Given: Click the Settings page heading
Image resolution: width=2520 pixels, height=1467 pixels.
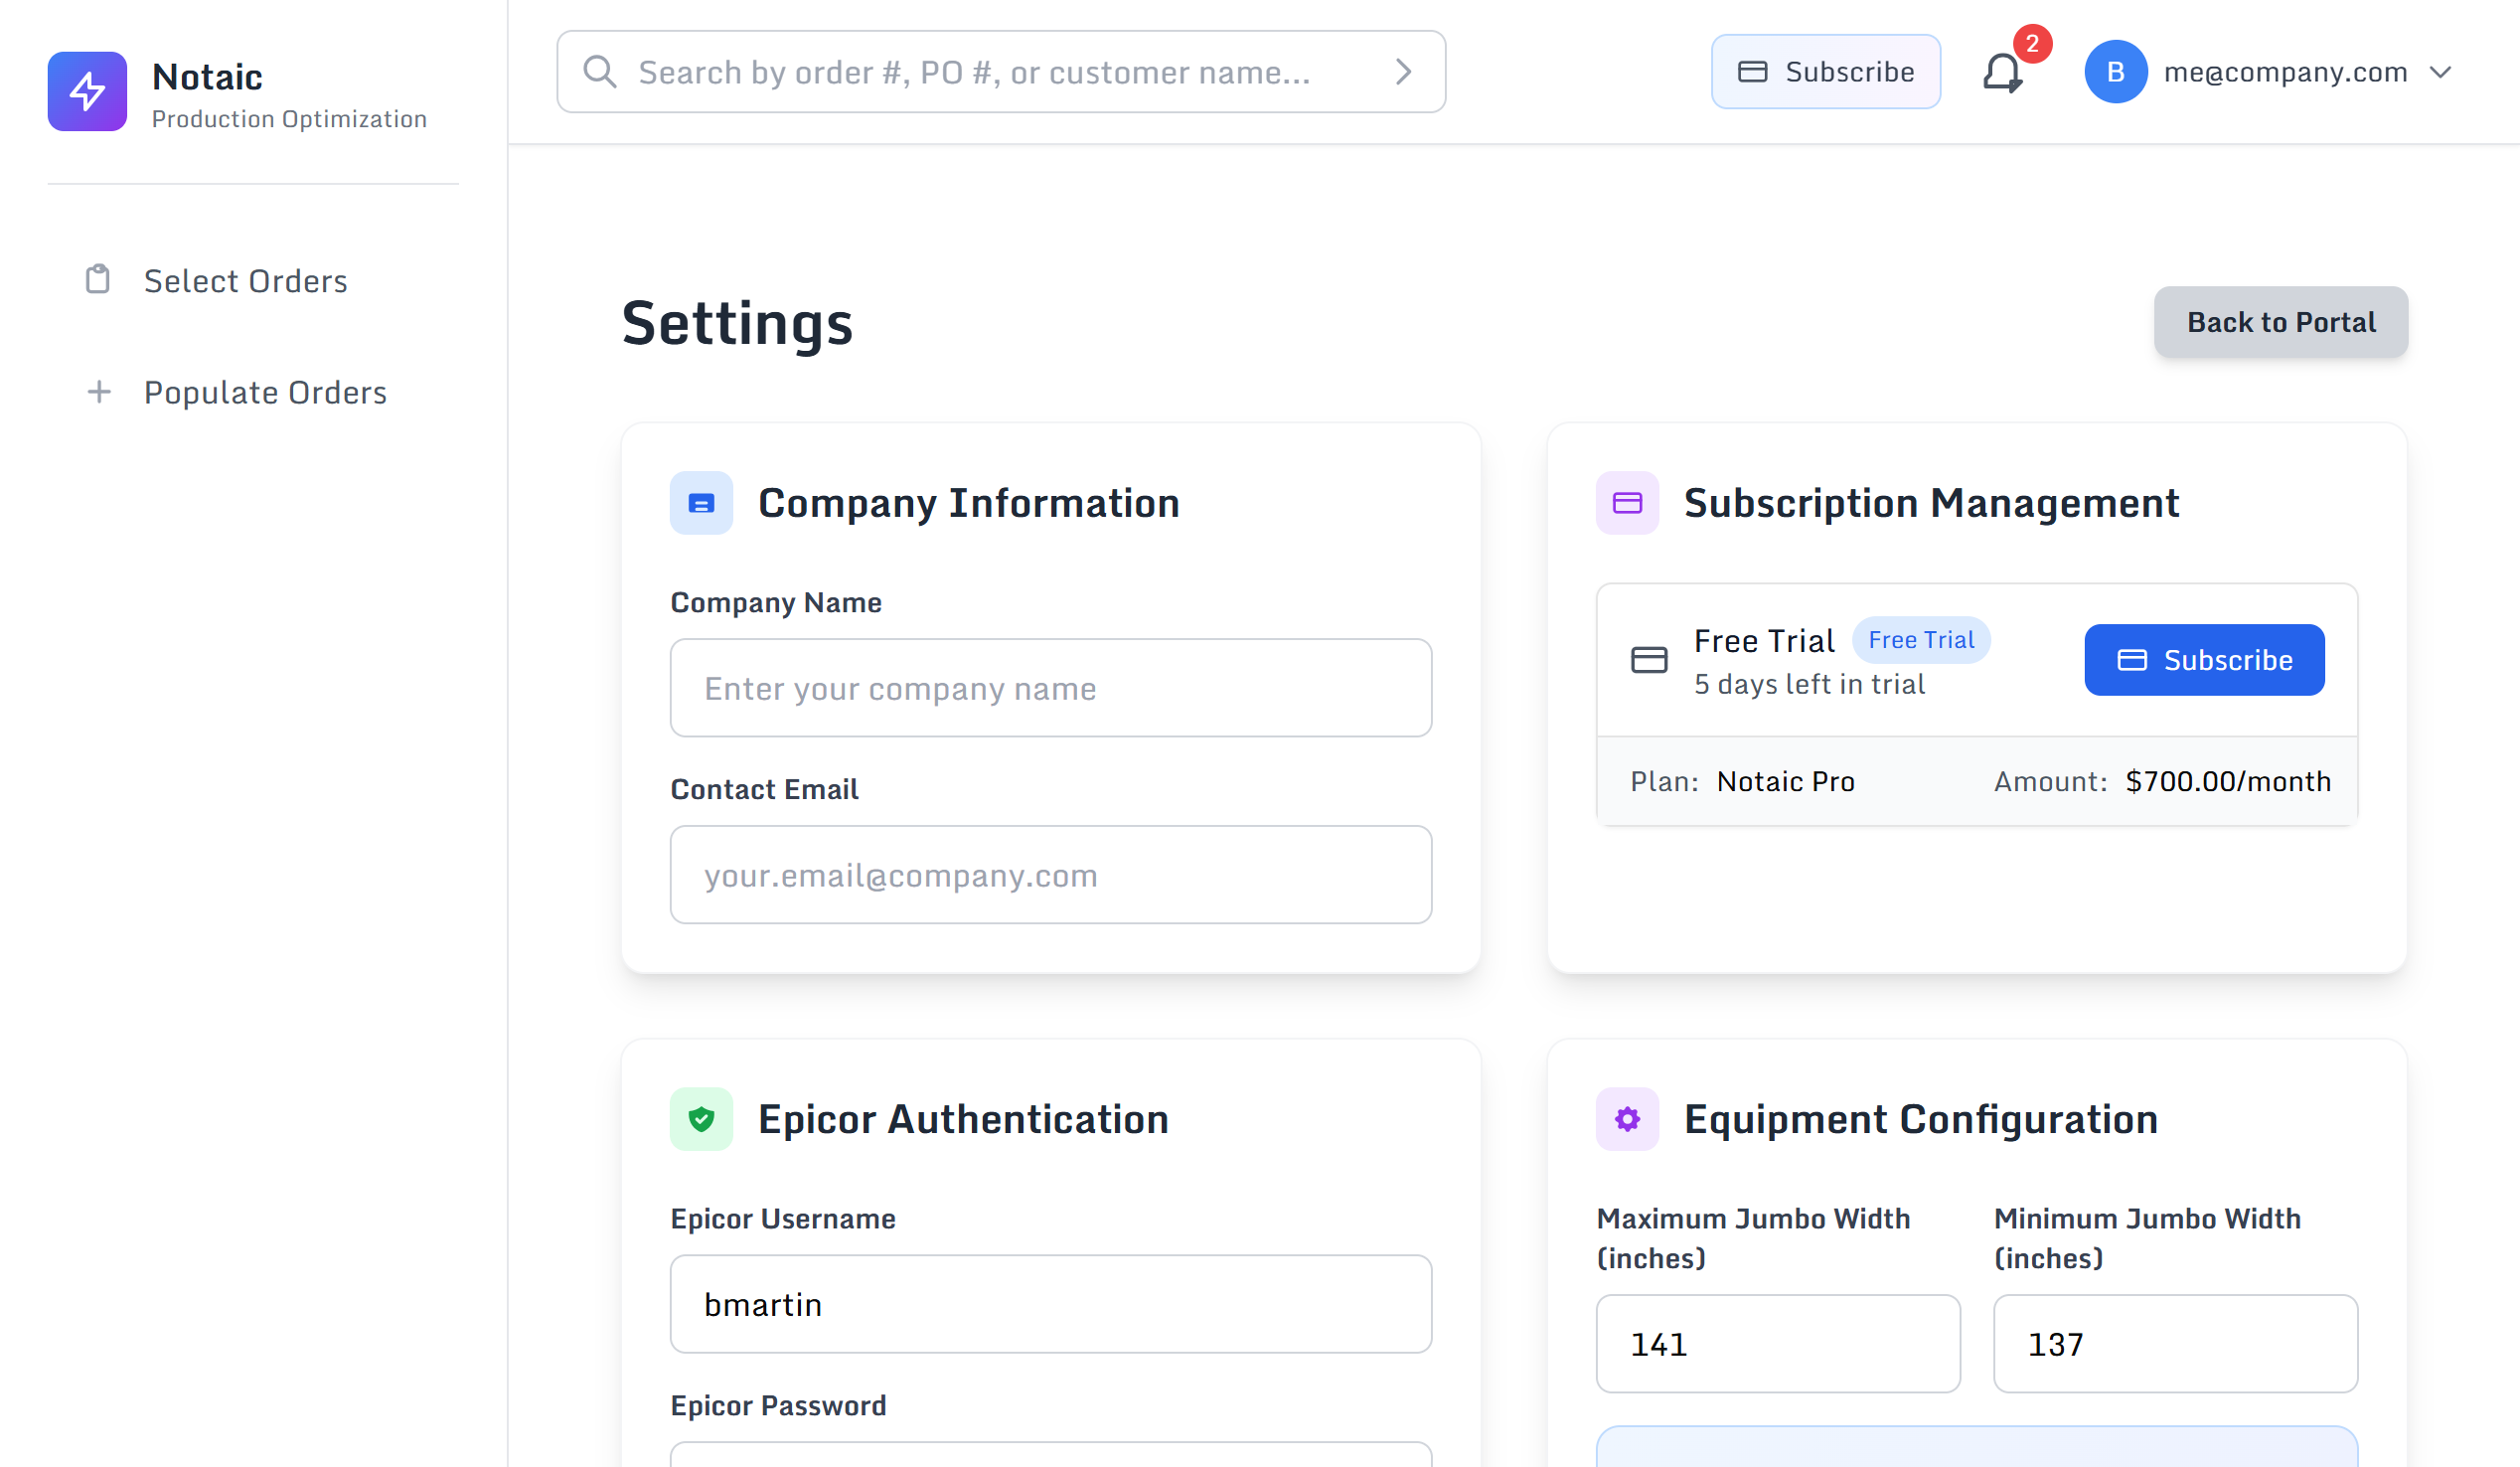Looking at the screenshot, I should (x=737, y=323).
